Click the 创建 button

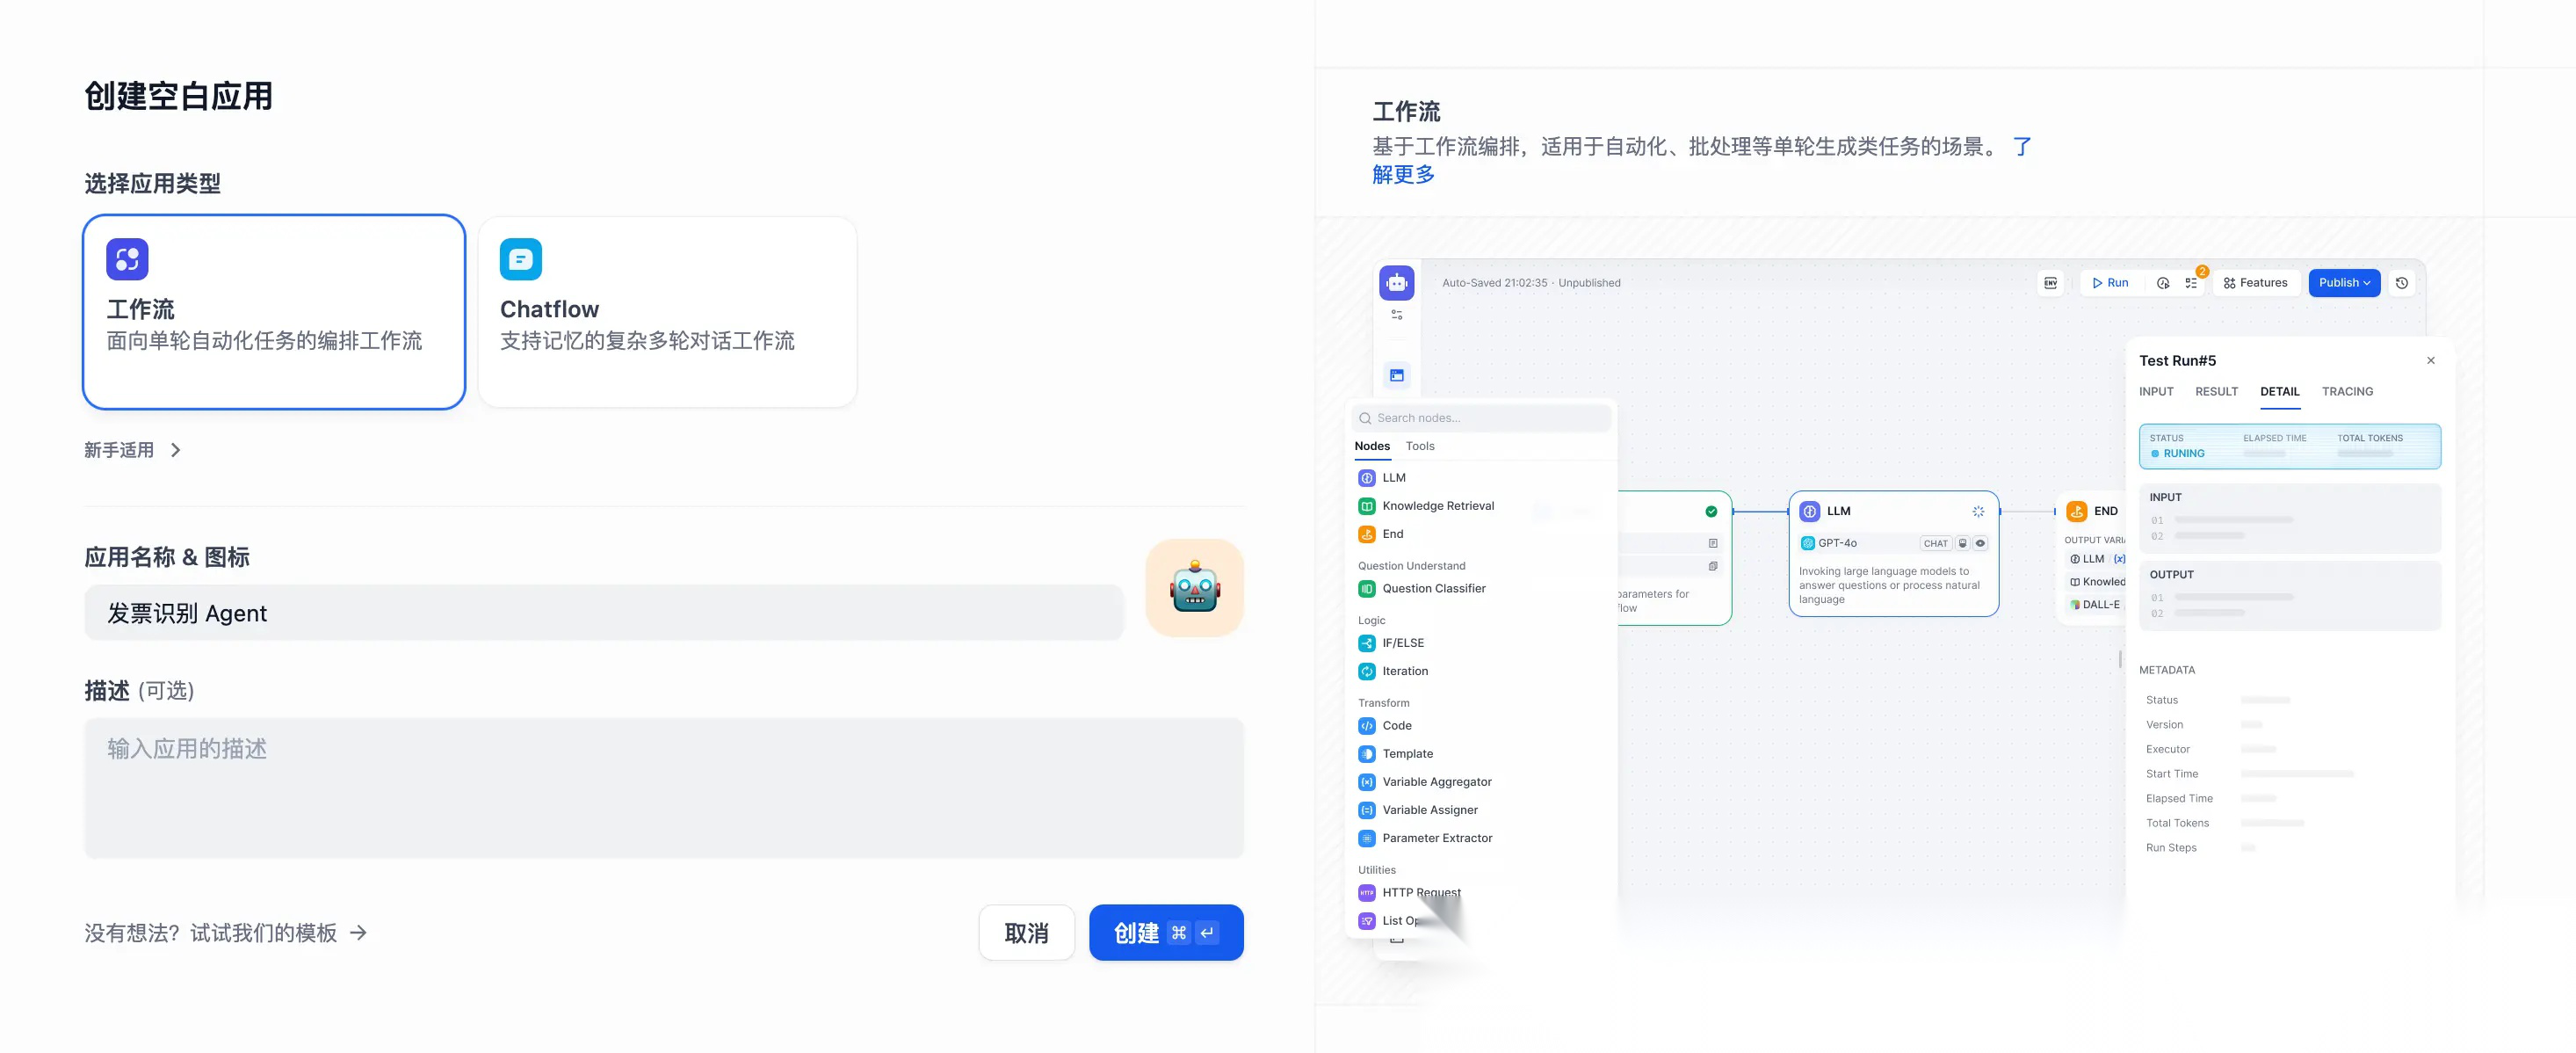1165,933
